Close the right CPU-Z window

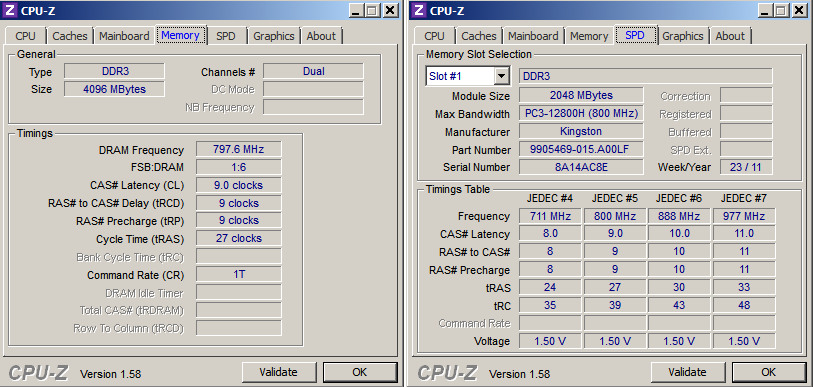(799, 10)
